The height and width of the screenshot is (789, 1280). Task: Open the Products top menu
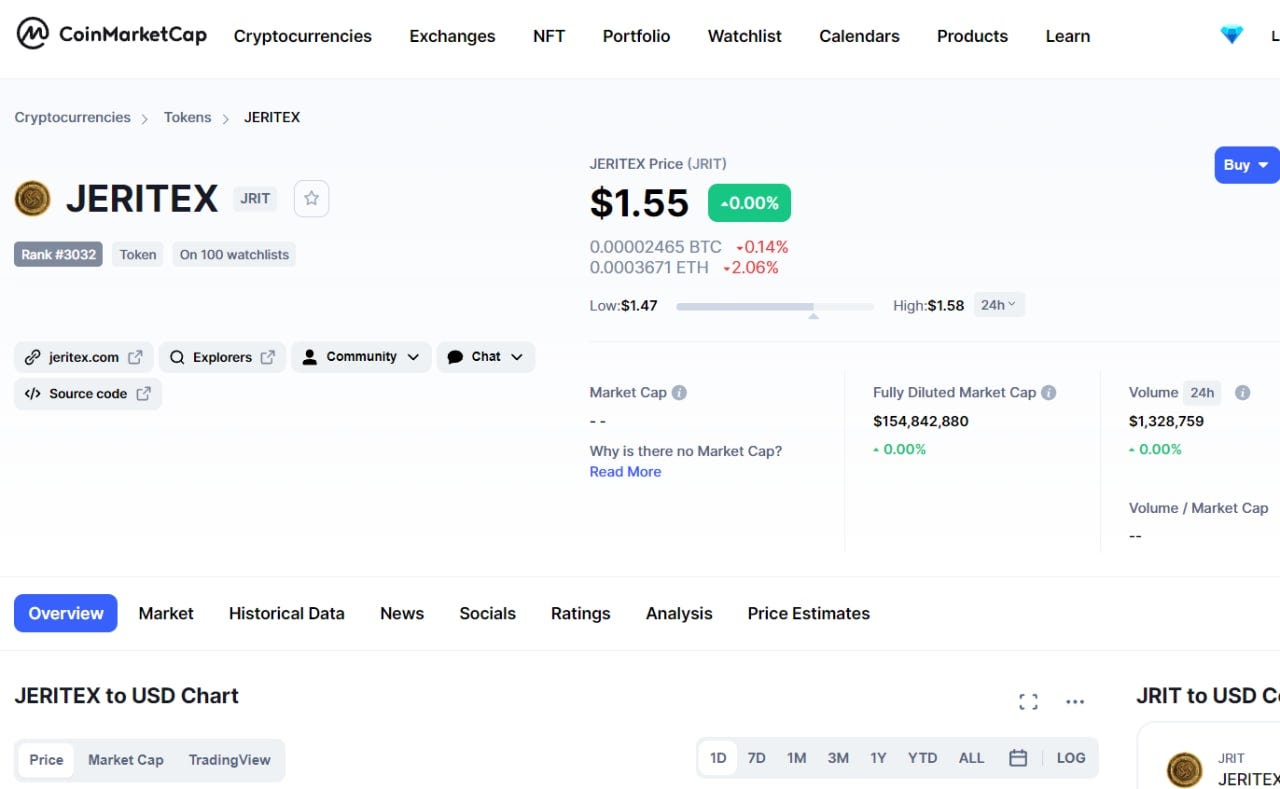pyautogui.click(x=972, y=36)
